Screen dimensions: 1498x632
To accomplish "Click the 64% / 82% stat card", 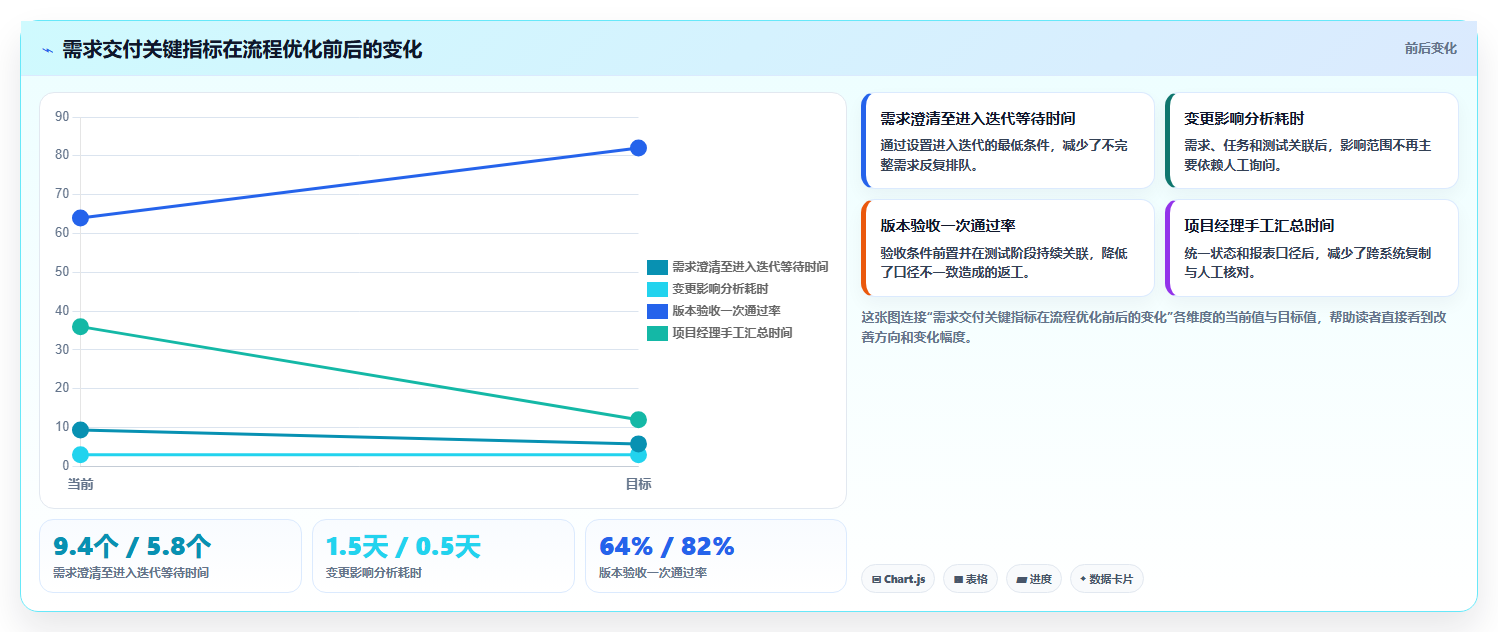I will click(716, 556).
